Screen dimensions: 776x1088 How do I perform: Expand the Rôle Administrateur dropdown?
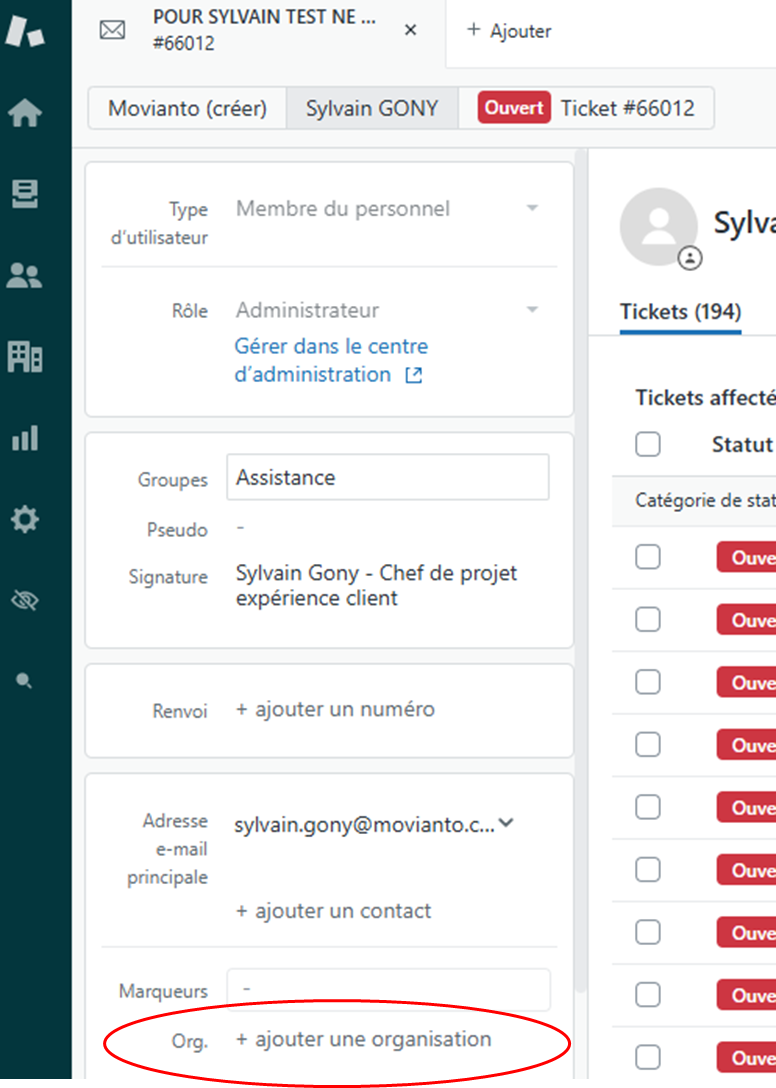(532, 310)
